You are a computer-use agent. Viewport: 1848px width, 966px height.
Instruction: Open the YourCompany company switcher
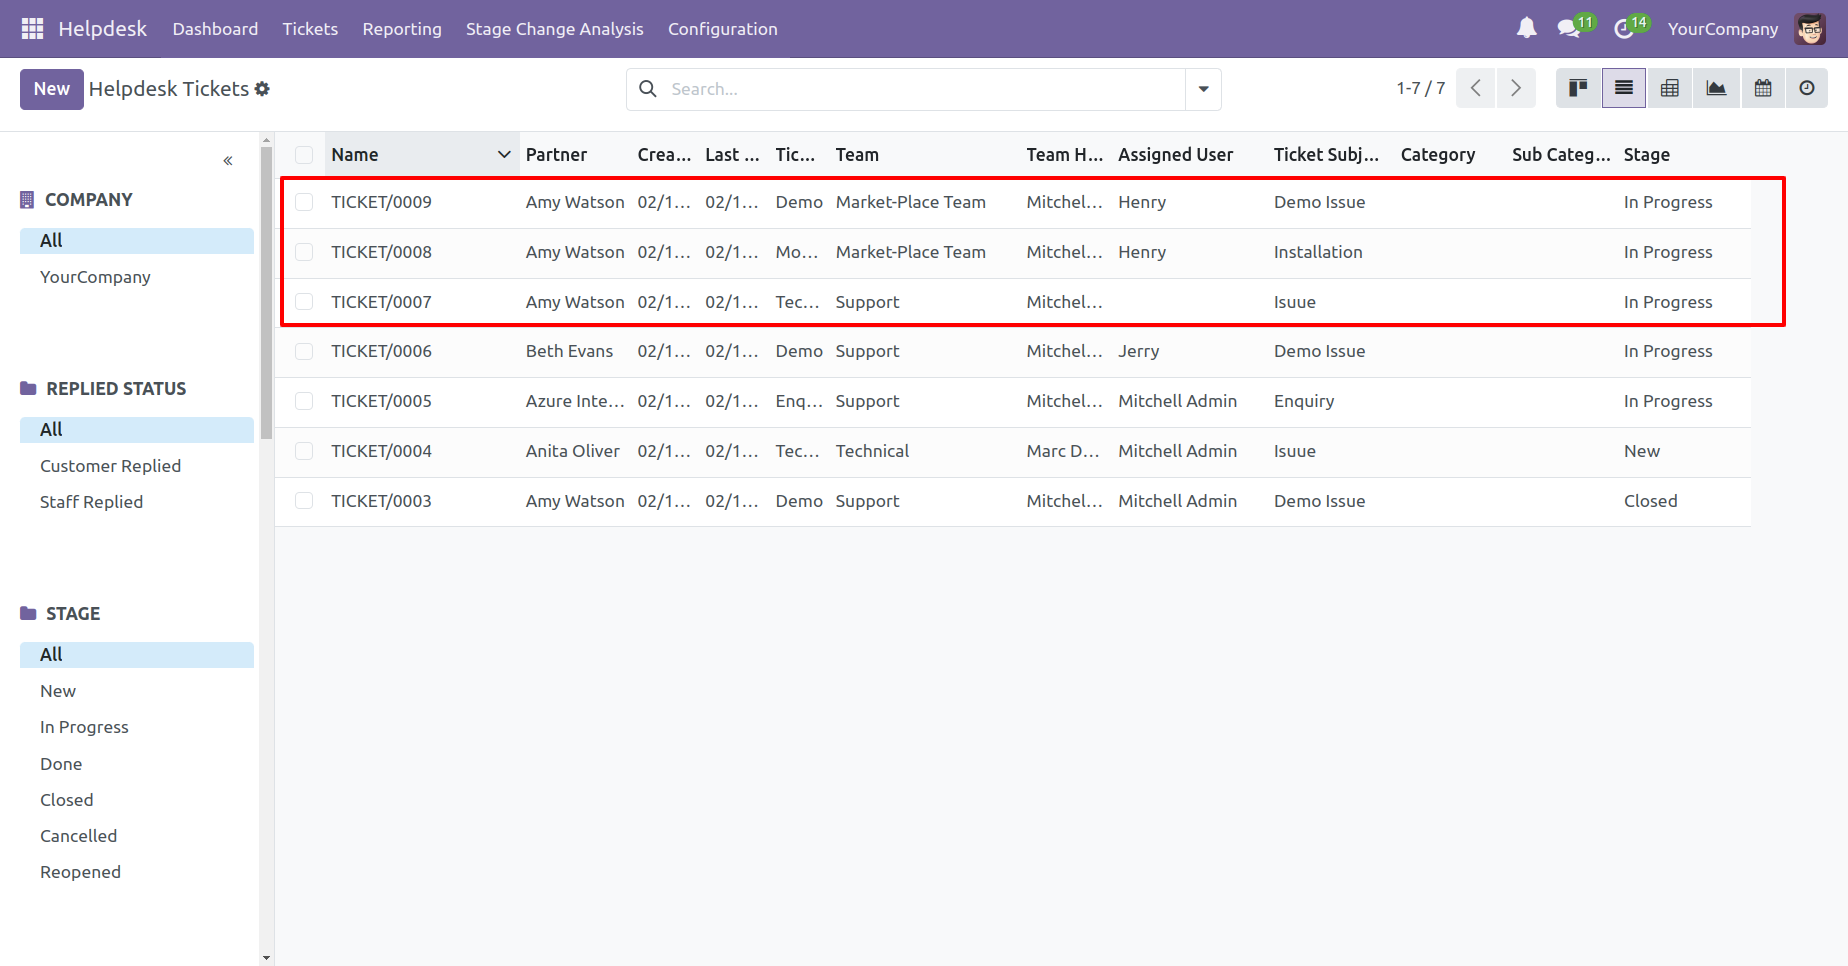tap(1723, 29)
